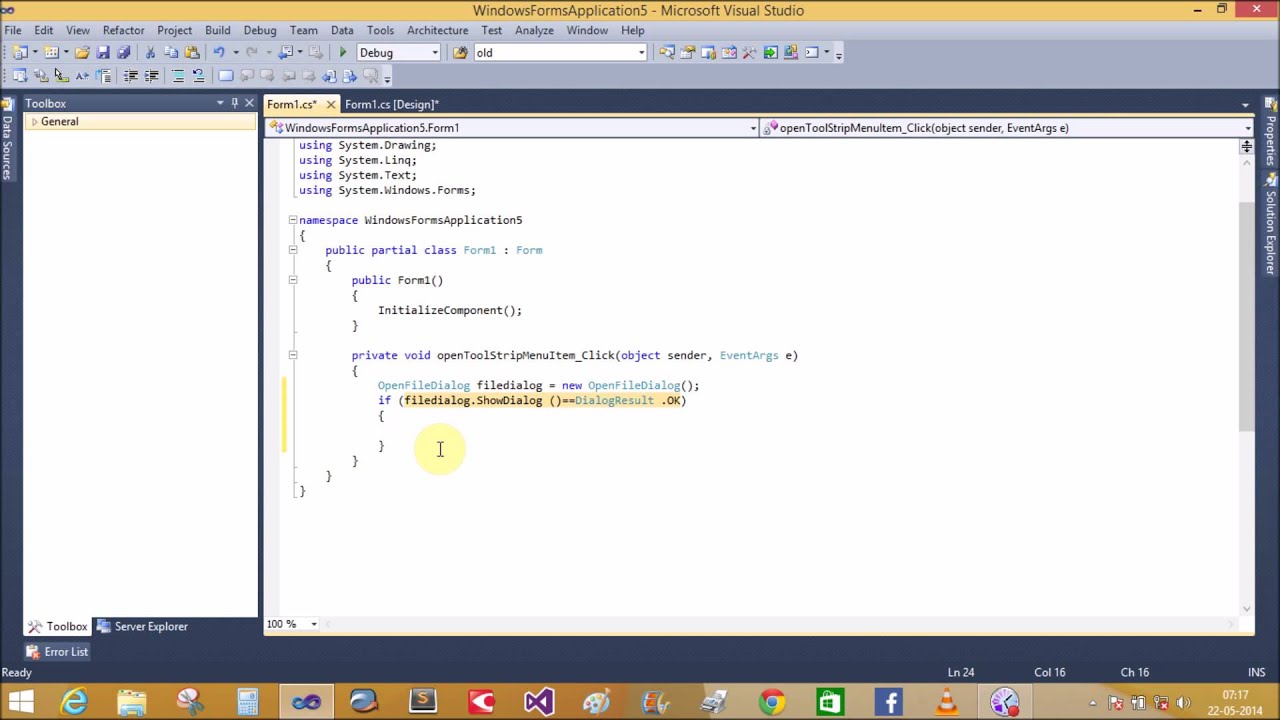Switch to Form1.cs [Design]* tab

click(x=391, y=104)
